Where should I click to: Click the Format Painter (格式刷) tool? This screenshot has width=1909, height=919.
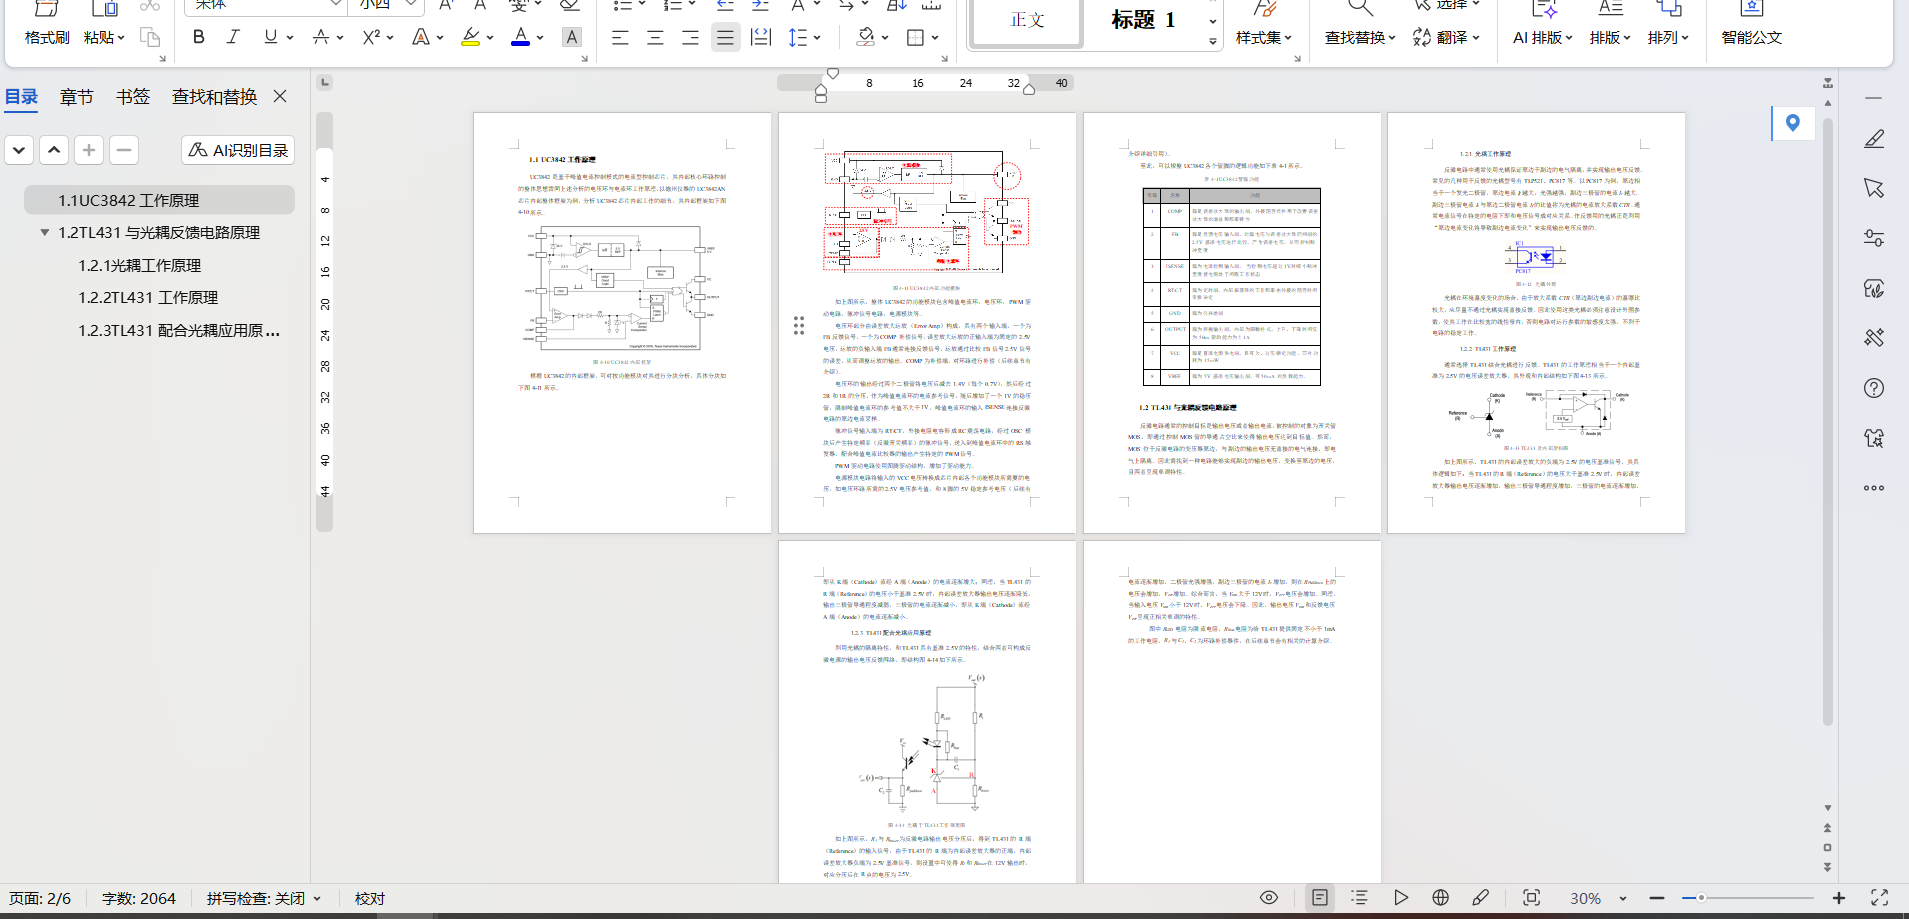[46, 37]
